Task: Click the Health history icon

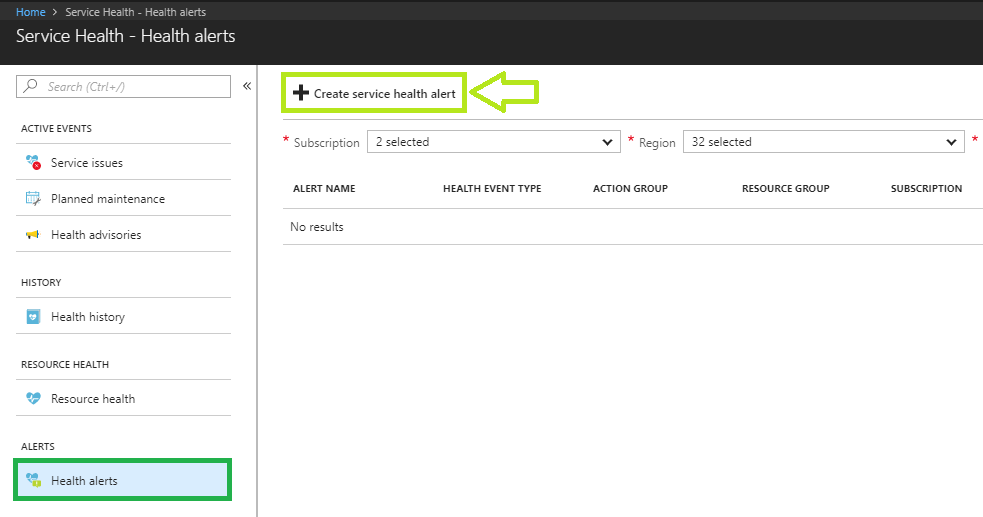Action: [x=33, y=316]
